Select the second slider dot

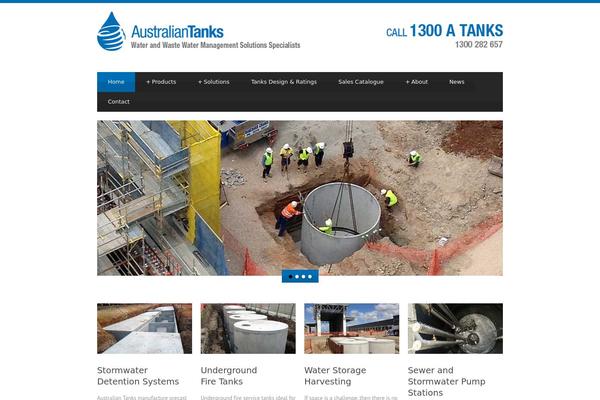coord(297,276)
